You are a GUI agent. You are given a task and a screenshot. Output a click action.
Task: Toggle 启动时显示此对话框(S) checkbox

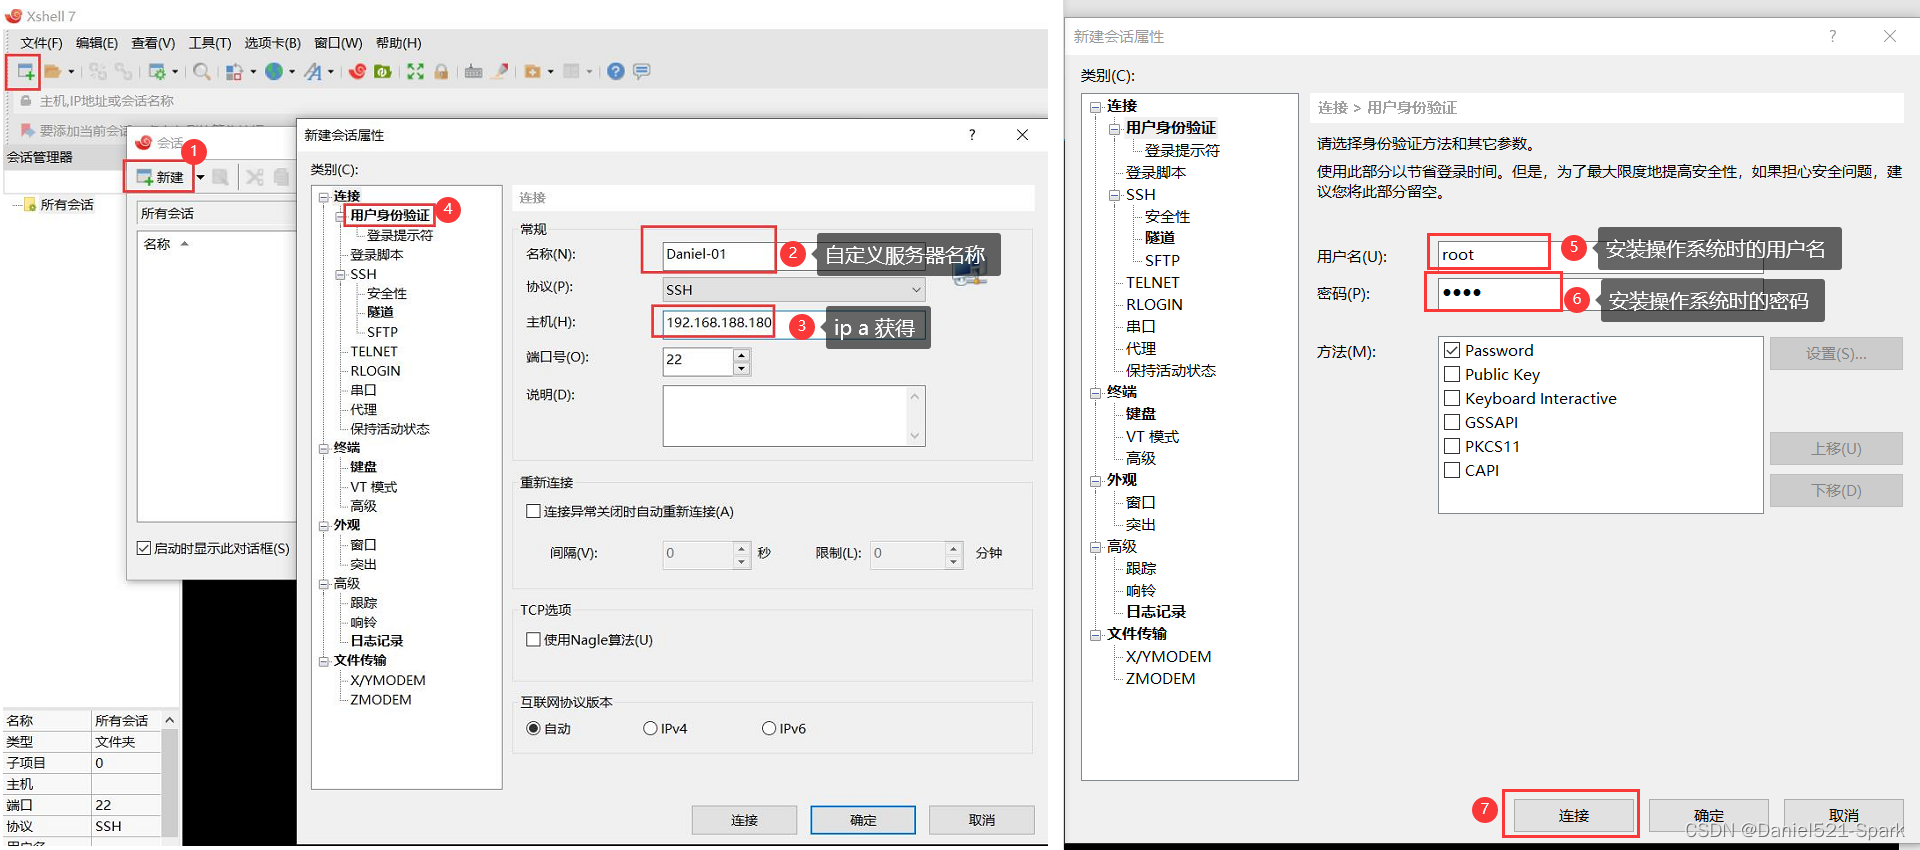point(144,548)
